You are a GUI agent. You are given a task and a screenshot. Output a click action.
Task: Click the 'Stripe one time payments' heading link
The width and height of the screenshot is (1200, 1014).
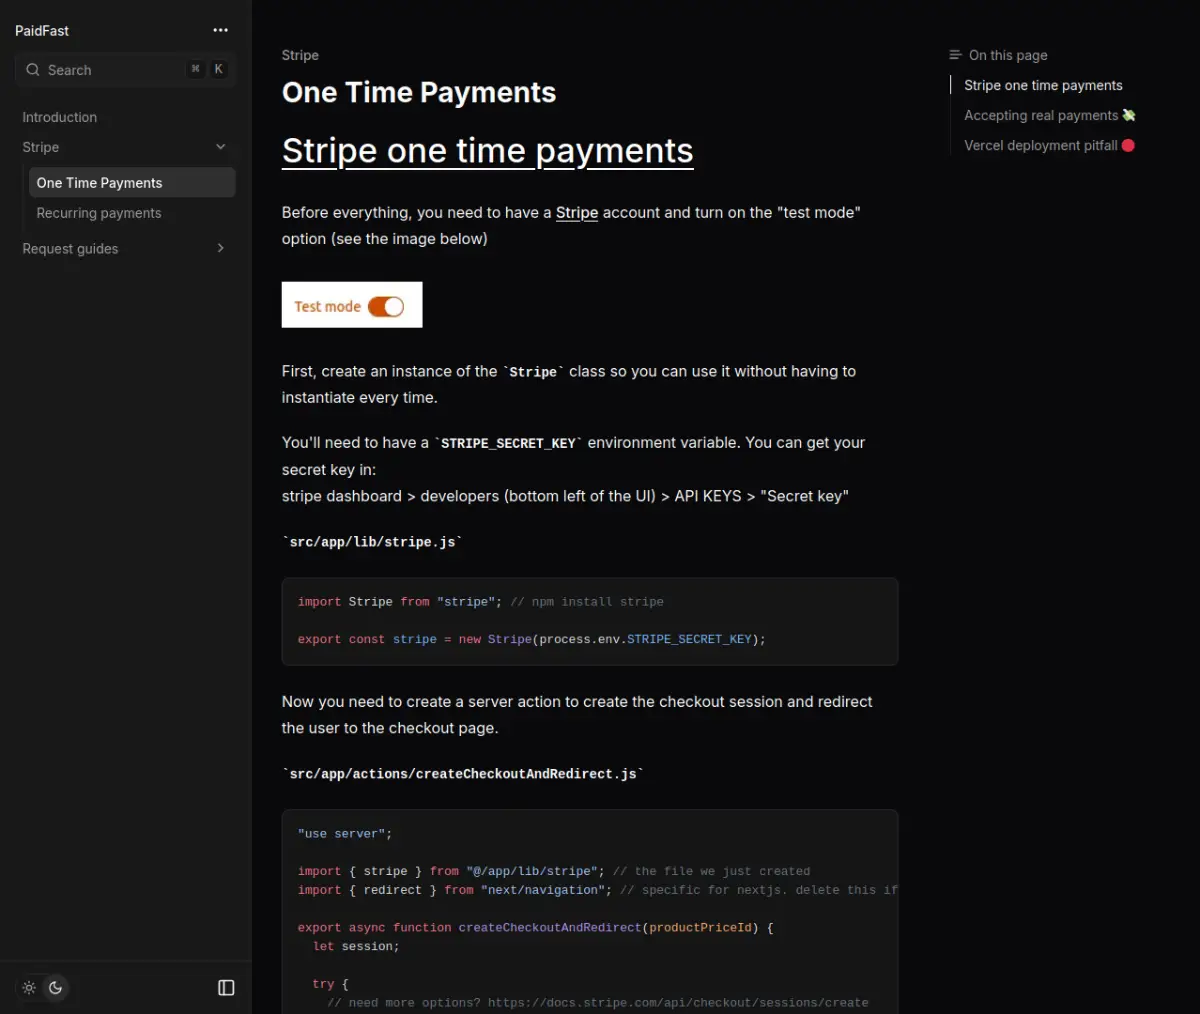[x=487, y=151]
